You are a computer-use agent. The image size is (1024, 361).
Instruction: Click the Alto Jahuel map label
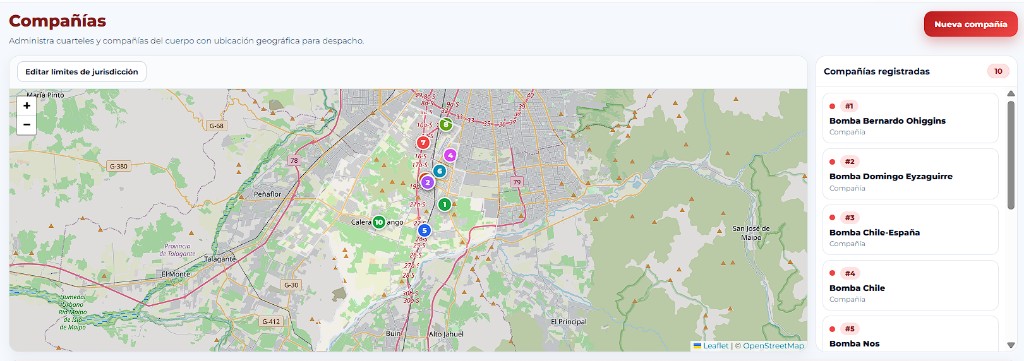click(x=445, y=334)
